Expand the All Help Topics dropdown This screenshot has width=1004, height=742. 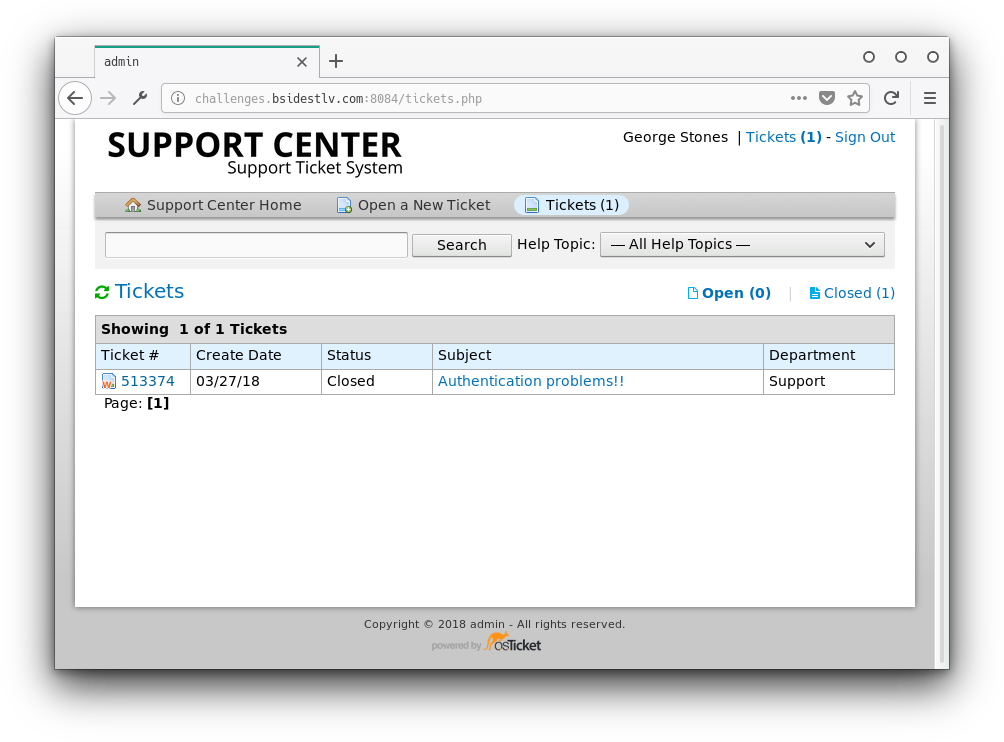742,245
